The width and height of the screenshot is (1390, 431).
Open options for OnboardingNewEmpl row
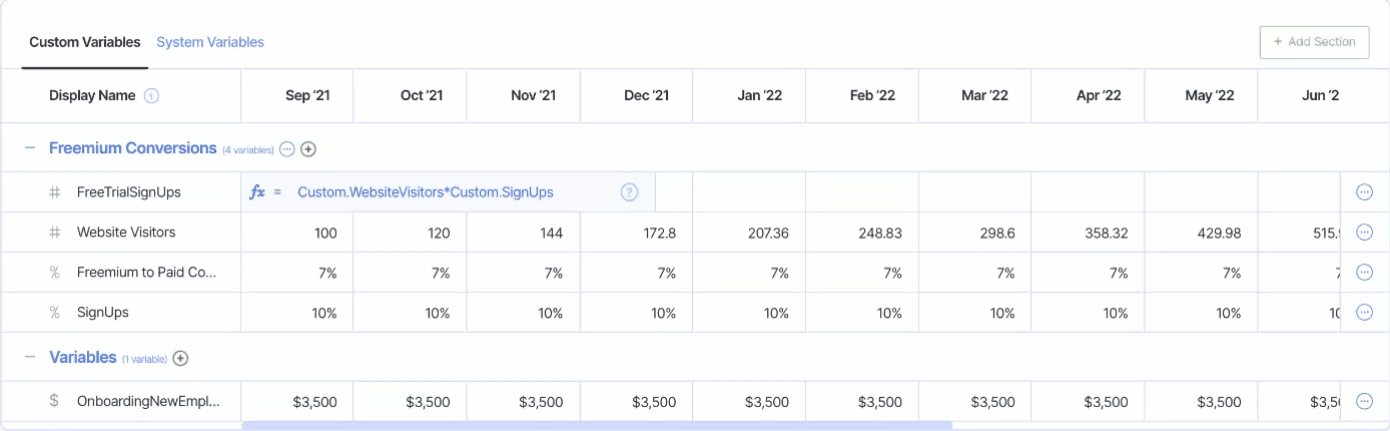point(1364,401)
